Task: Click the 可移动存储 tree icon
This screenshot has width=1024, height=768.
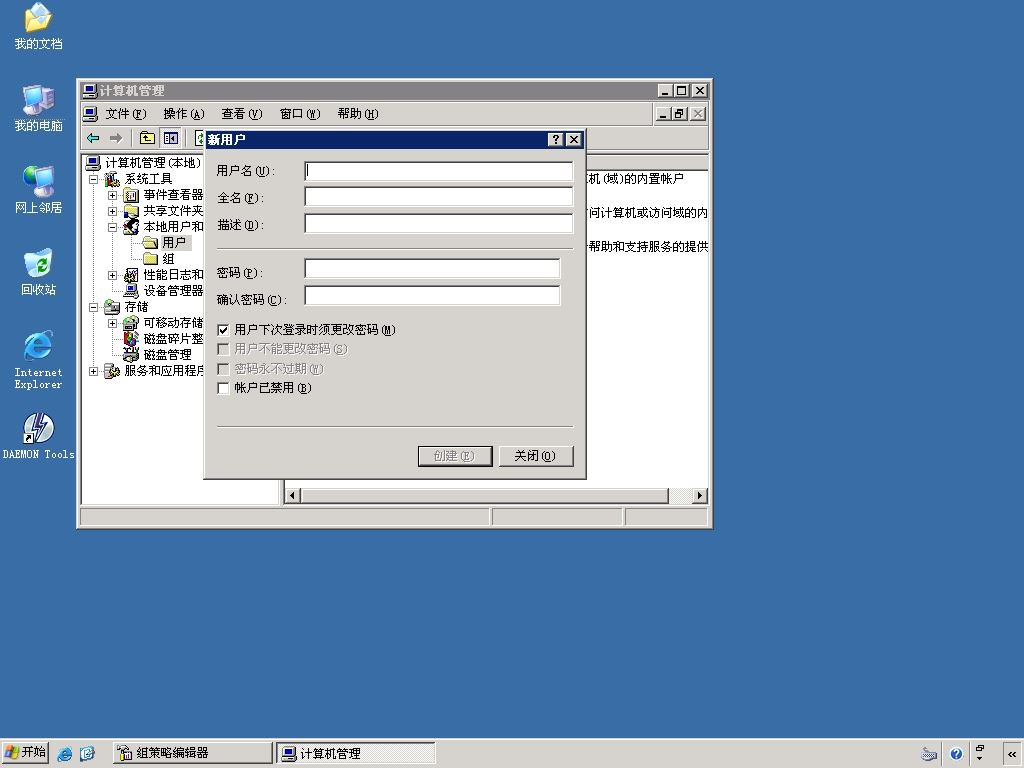Action: coord(131,323)
